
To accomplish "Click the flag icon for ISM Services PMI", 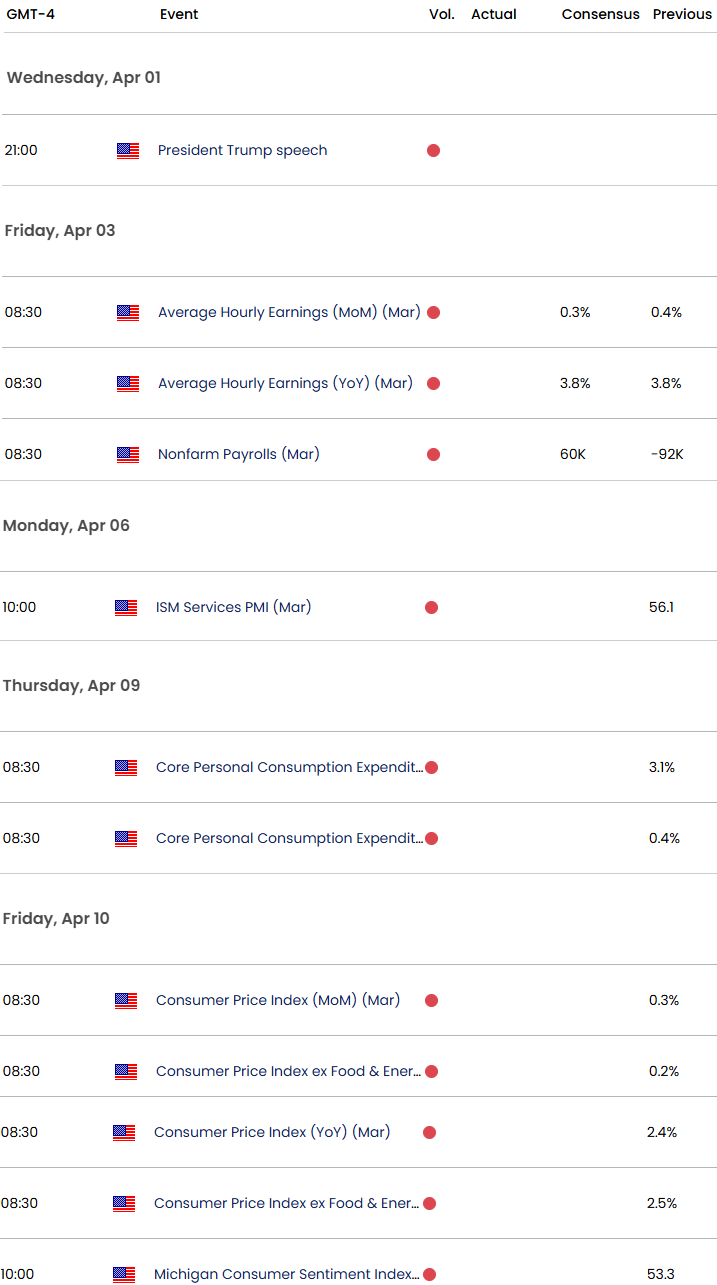I will [x=126, y=608].
